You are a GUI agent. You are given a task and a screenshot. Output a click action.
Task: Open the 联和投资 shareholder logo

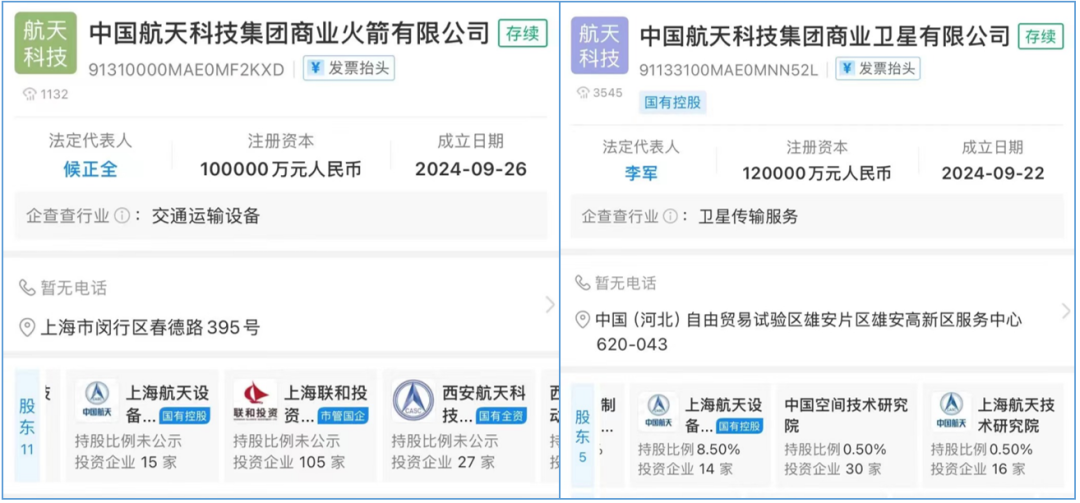(256, 401)
